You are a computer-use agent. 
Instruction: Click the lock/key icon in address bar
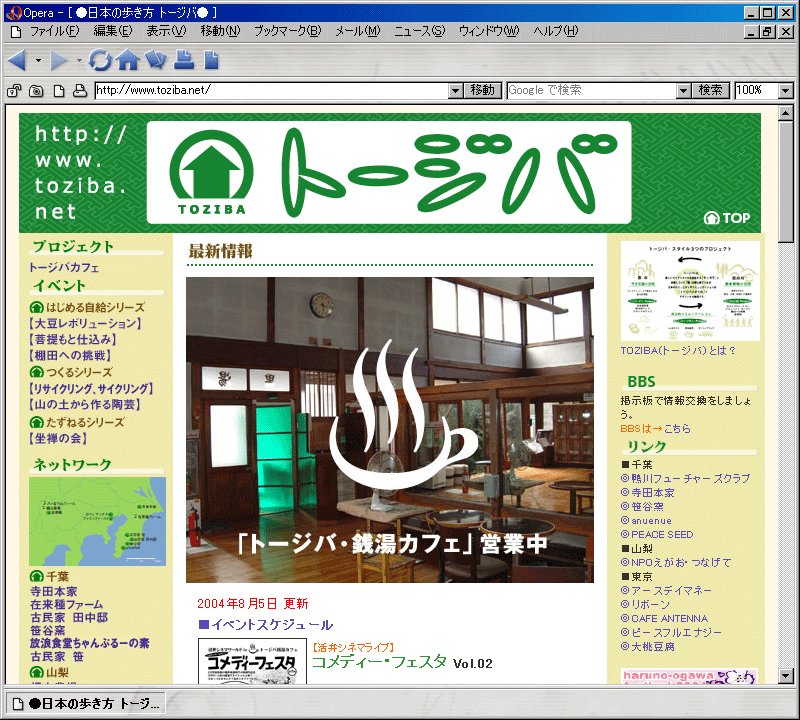click(14, 91)
